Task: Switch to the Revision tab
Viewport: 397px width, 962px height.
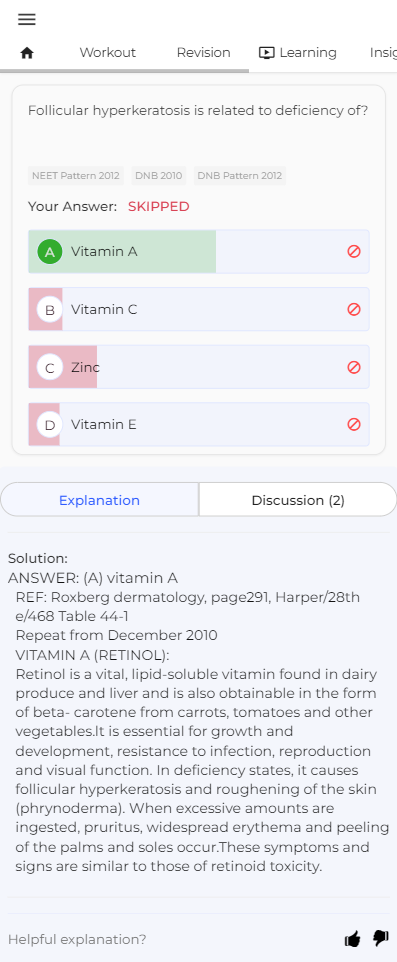Action: tap(203, 53)
